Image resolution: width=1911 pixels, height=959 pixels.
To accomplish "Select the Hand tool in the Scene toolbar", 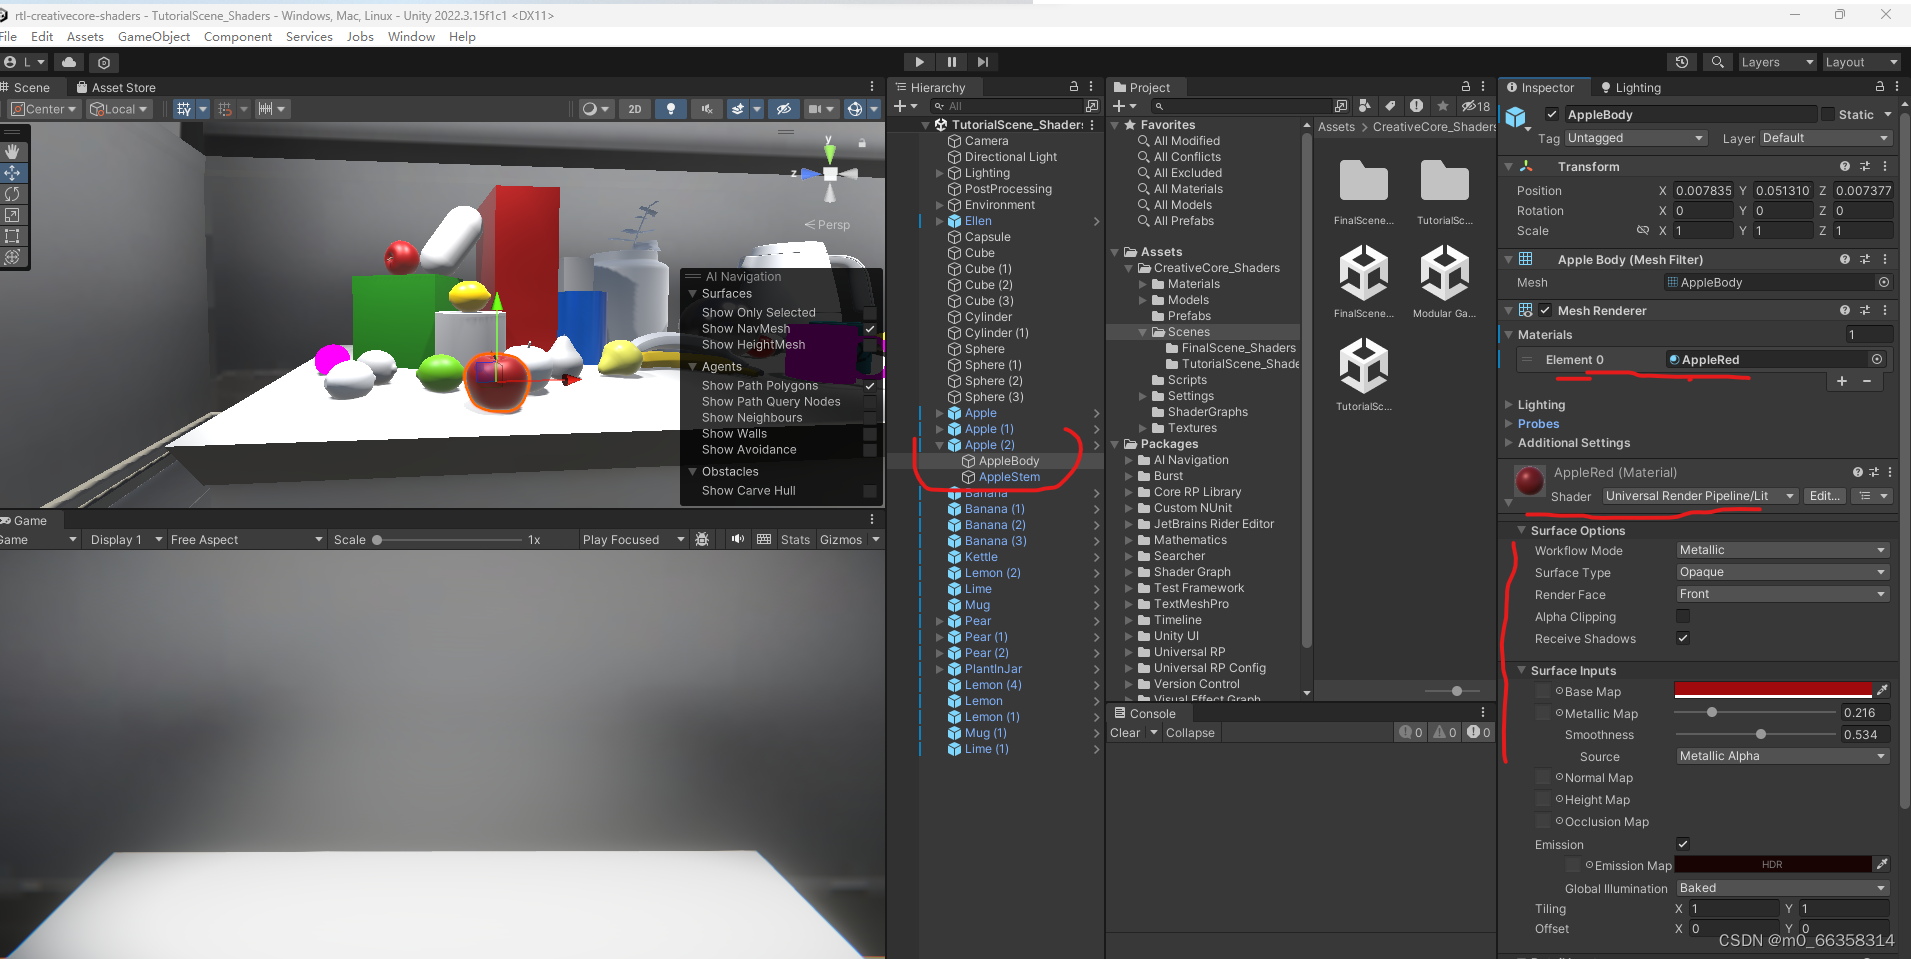I will 14,151.
